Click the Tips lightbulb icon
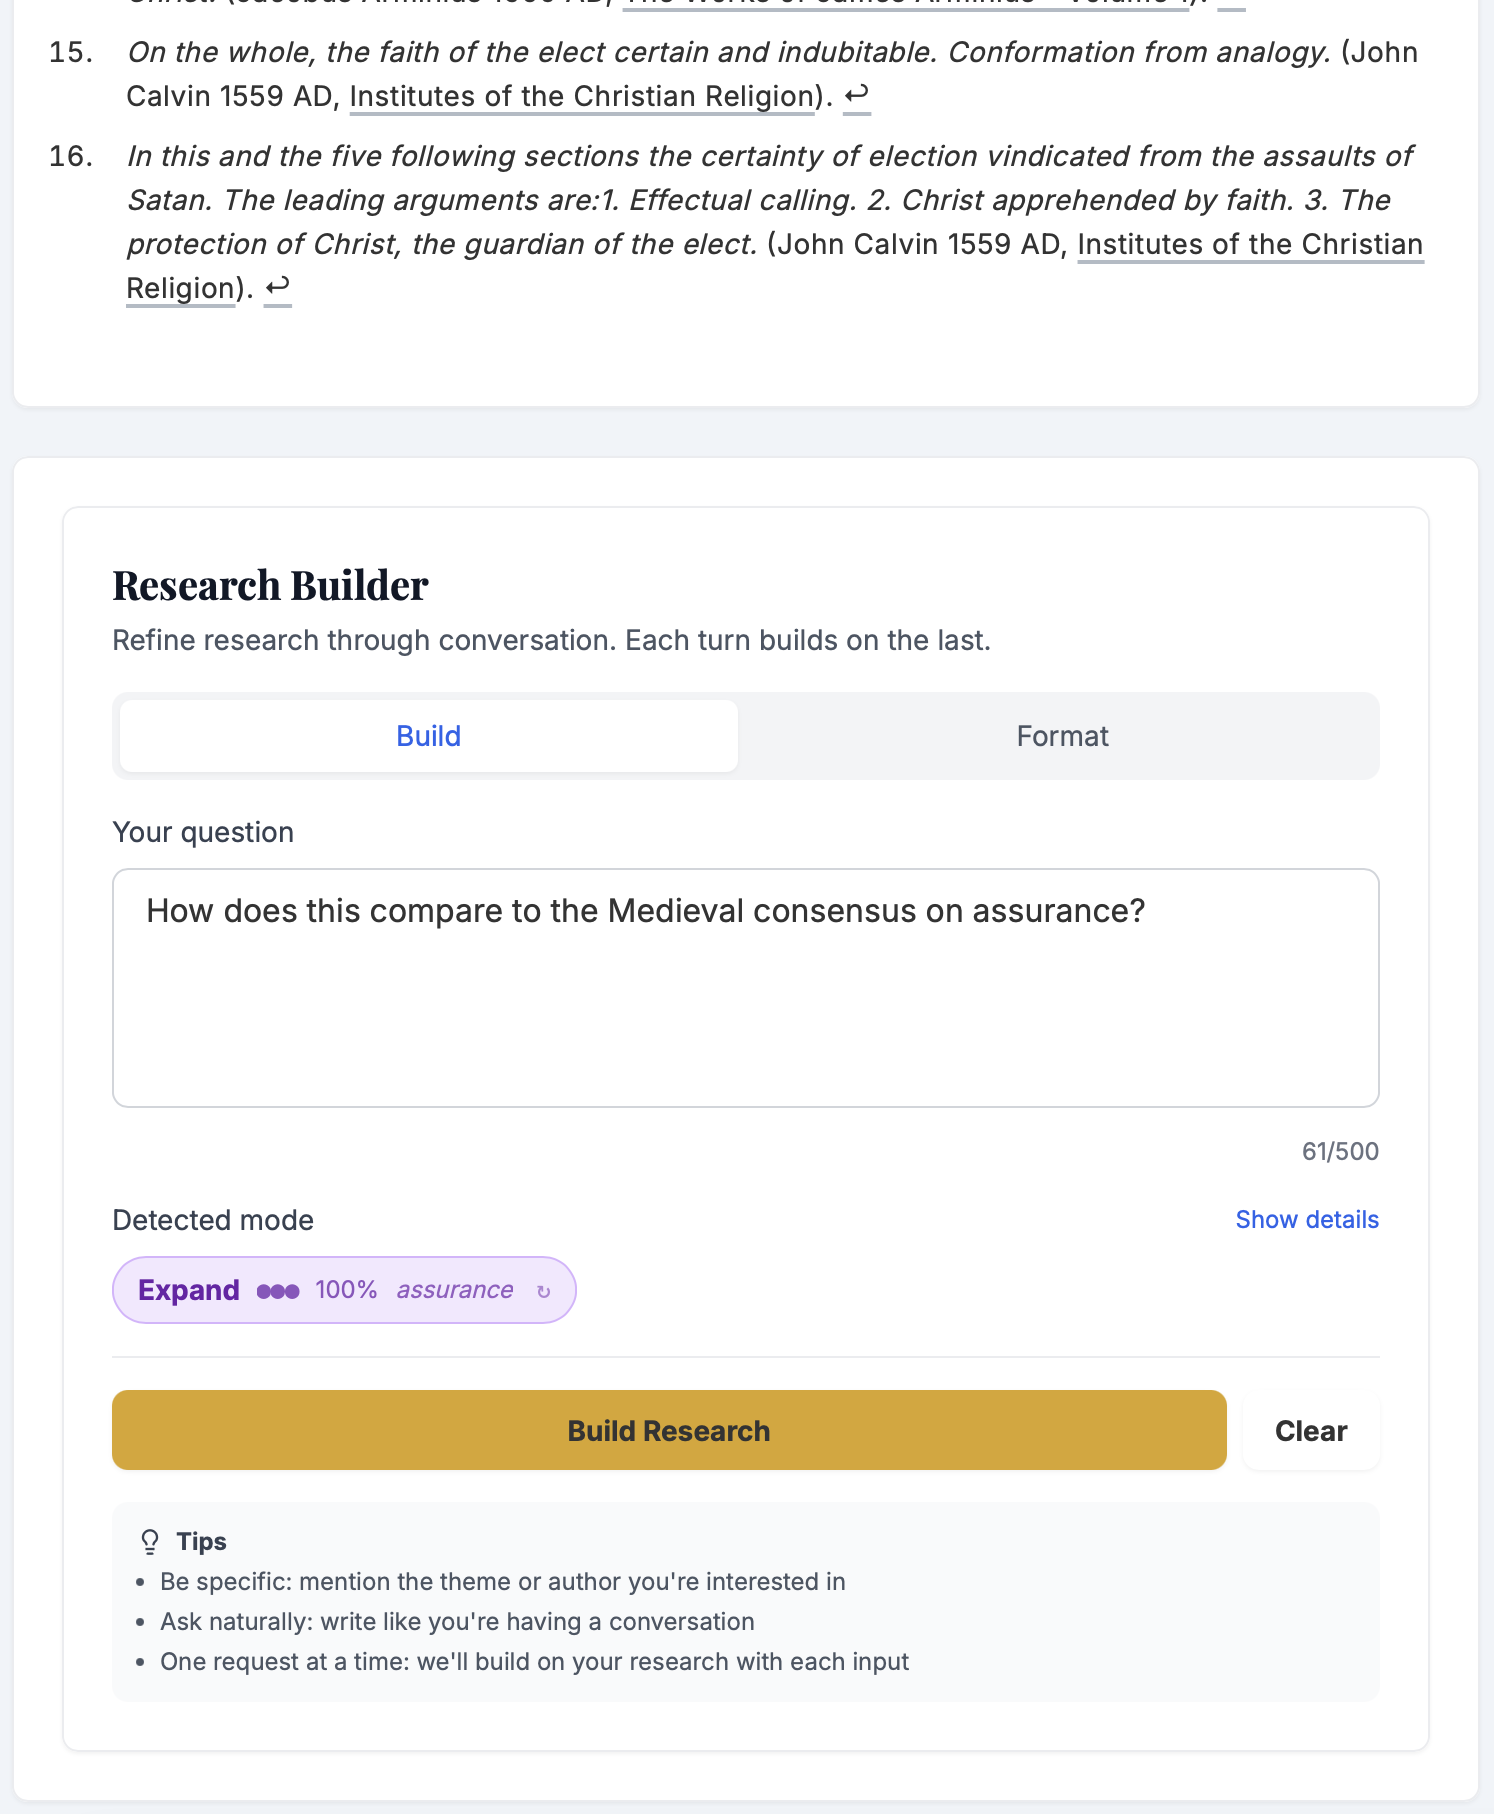The height and width of the screenshot is (1814, 1494). (150, 1540)
